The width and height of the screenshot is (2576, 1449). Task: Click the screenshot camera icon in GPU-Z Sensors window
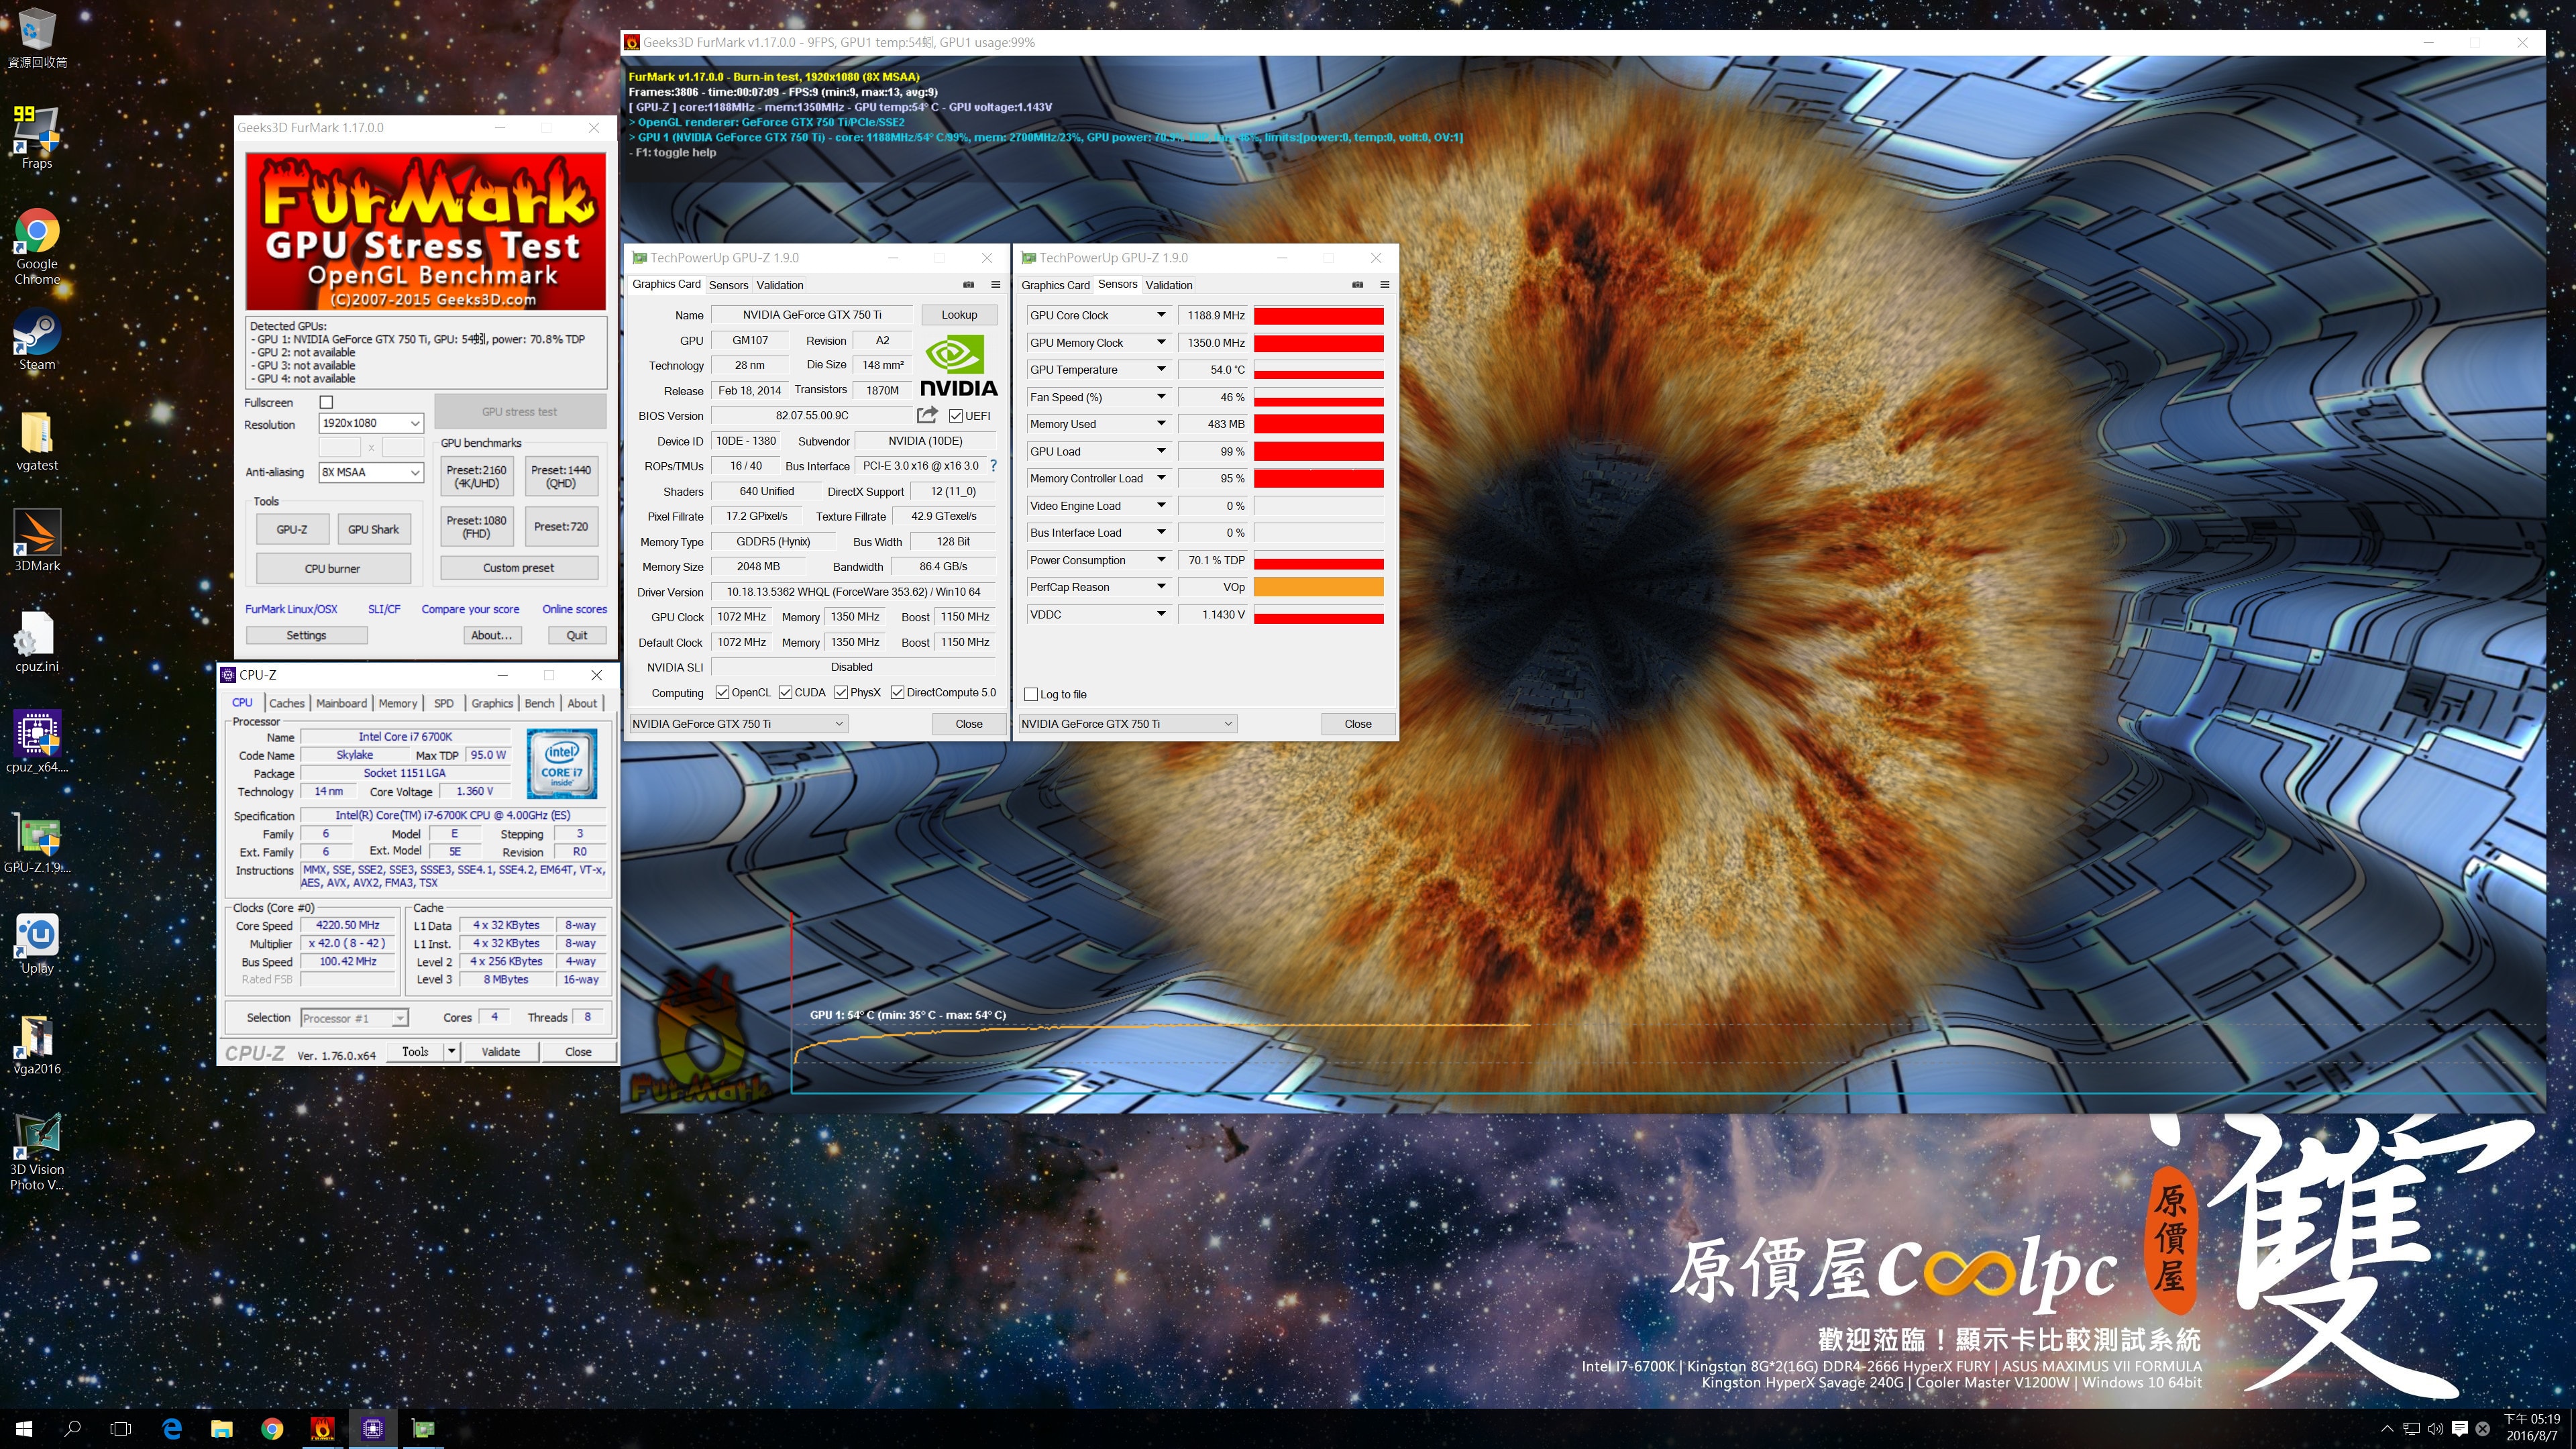click(1357, 284)
